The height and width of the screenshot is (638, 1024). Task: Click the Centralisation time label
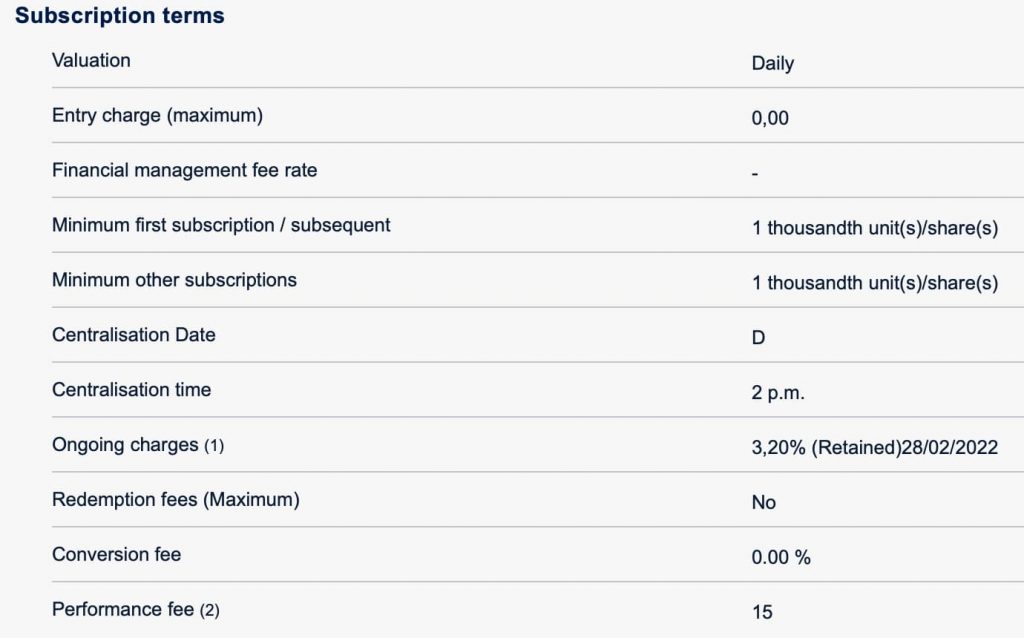pos(131,390)
